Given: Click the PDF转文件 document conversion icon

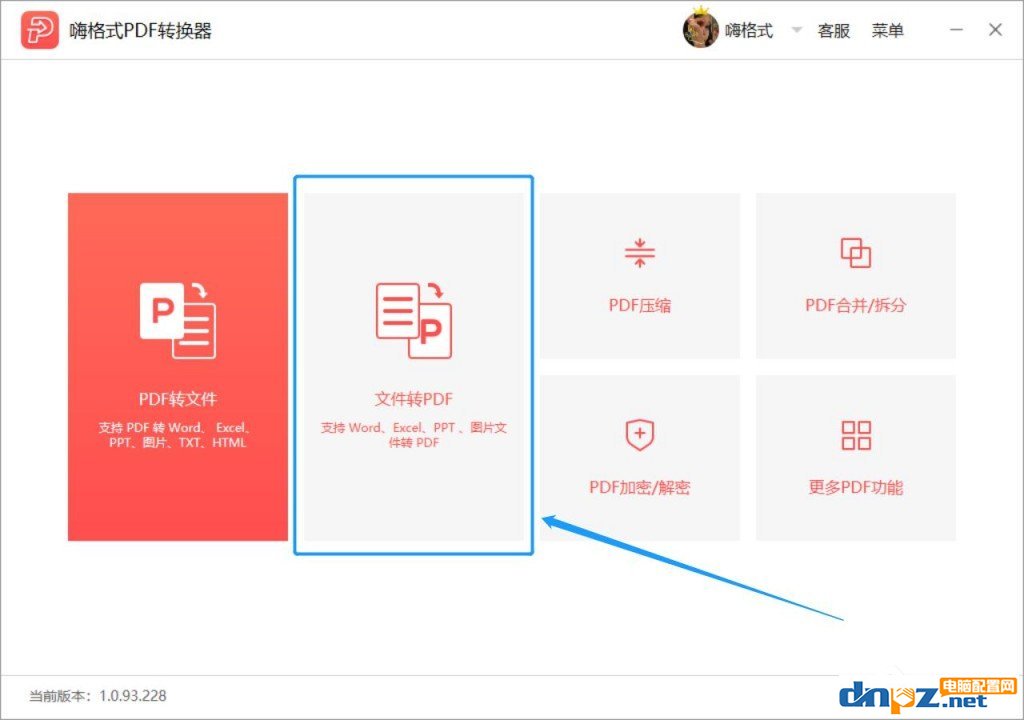Looking at the screenshot, I should [x=178, y=320].
